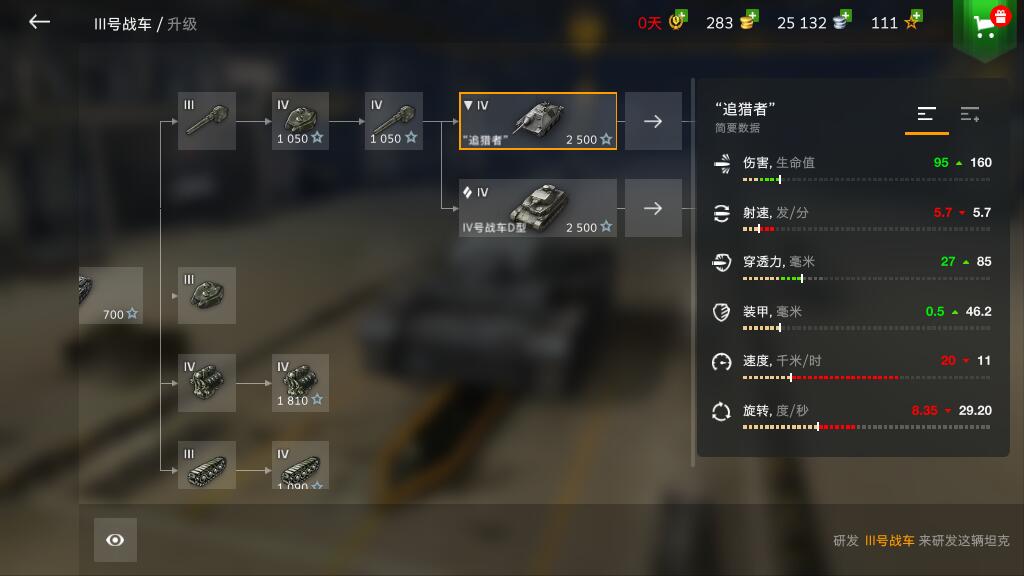Select the tier IV engine costing 1 810
Screen dimensions: 1024x576
300,383
